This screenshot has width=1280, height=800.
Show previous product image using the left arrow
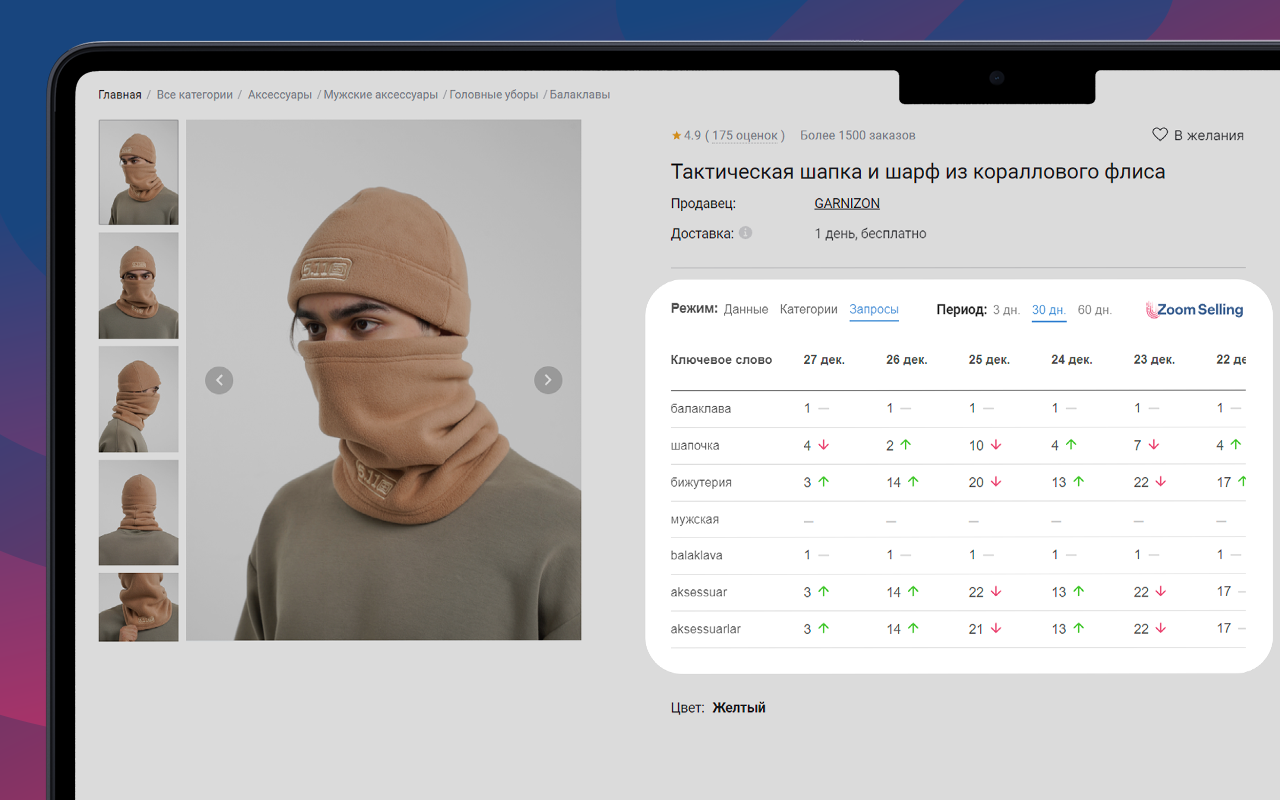click(x=219, y=380)
